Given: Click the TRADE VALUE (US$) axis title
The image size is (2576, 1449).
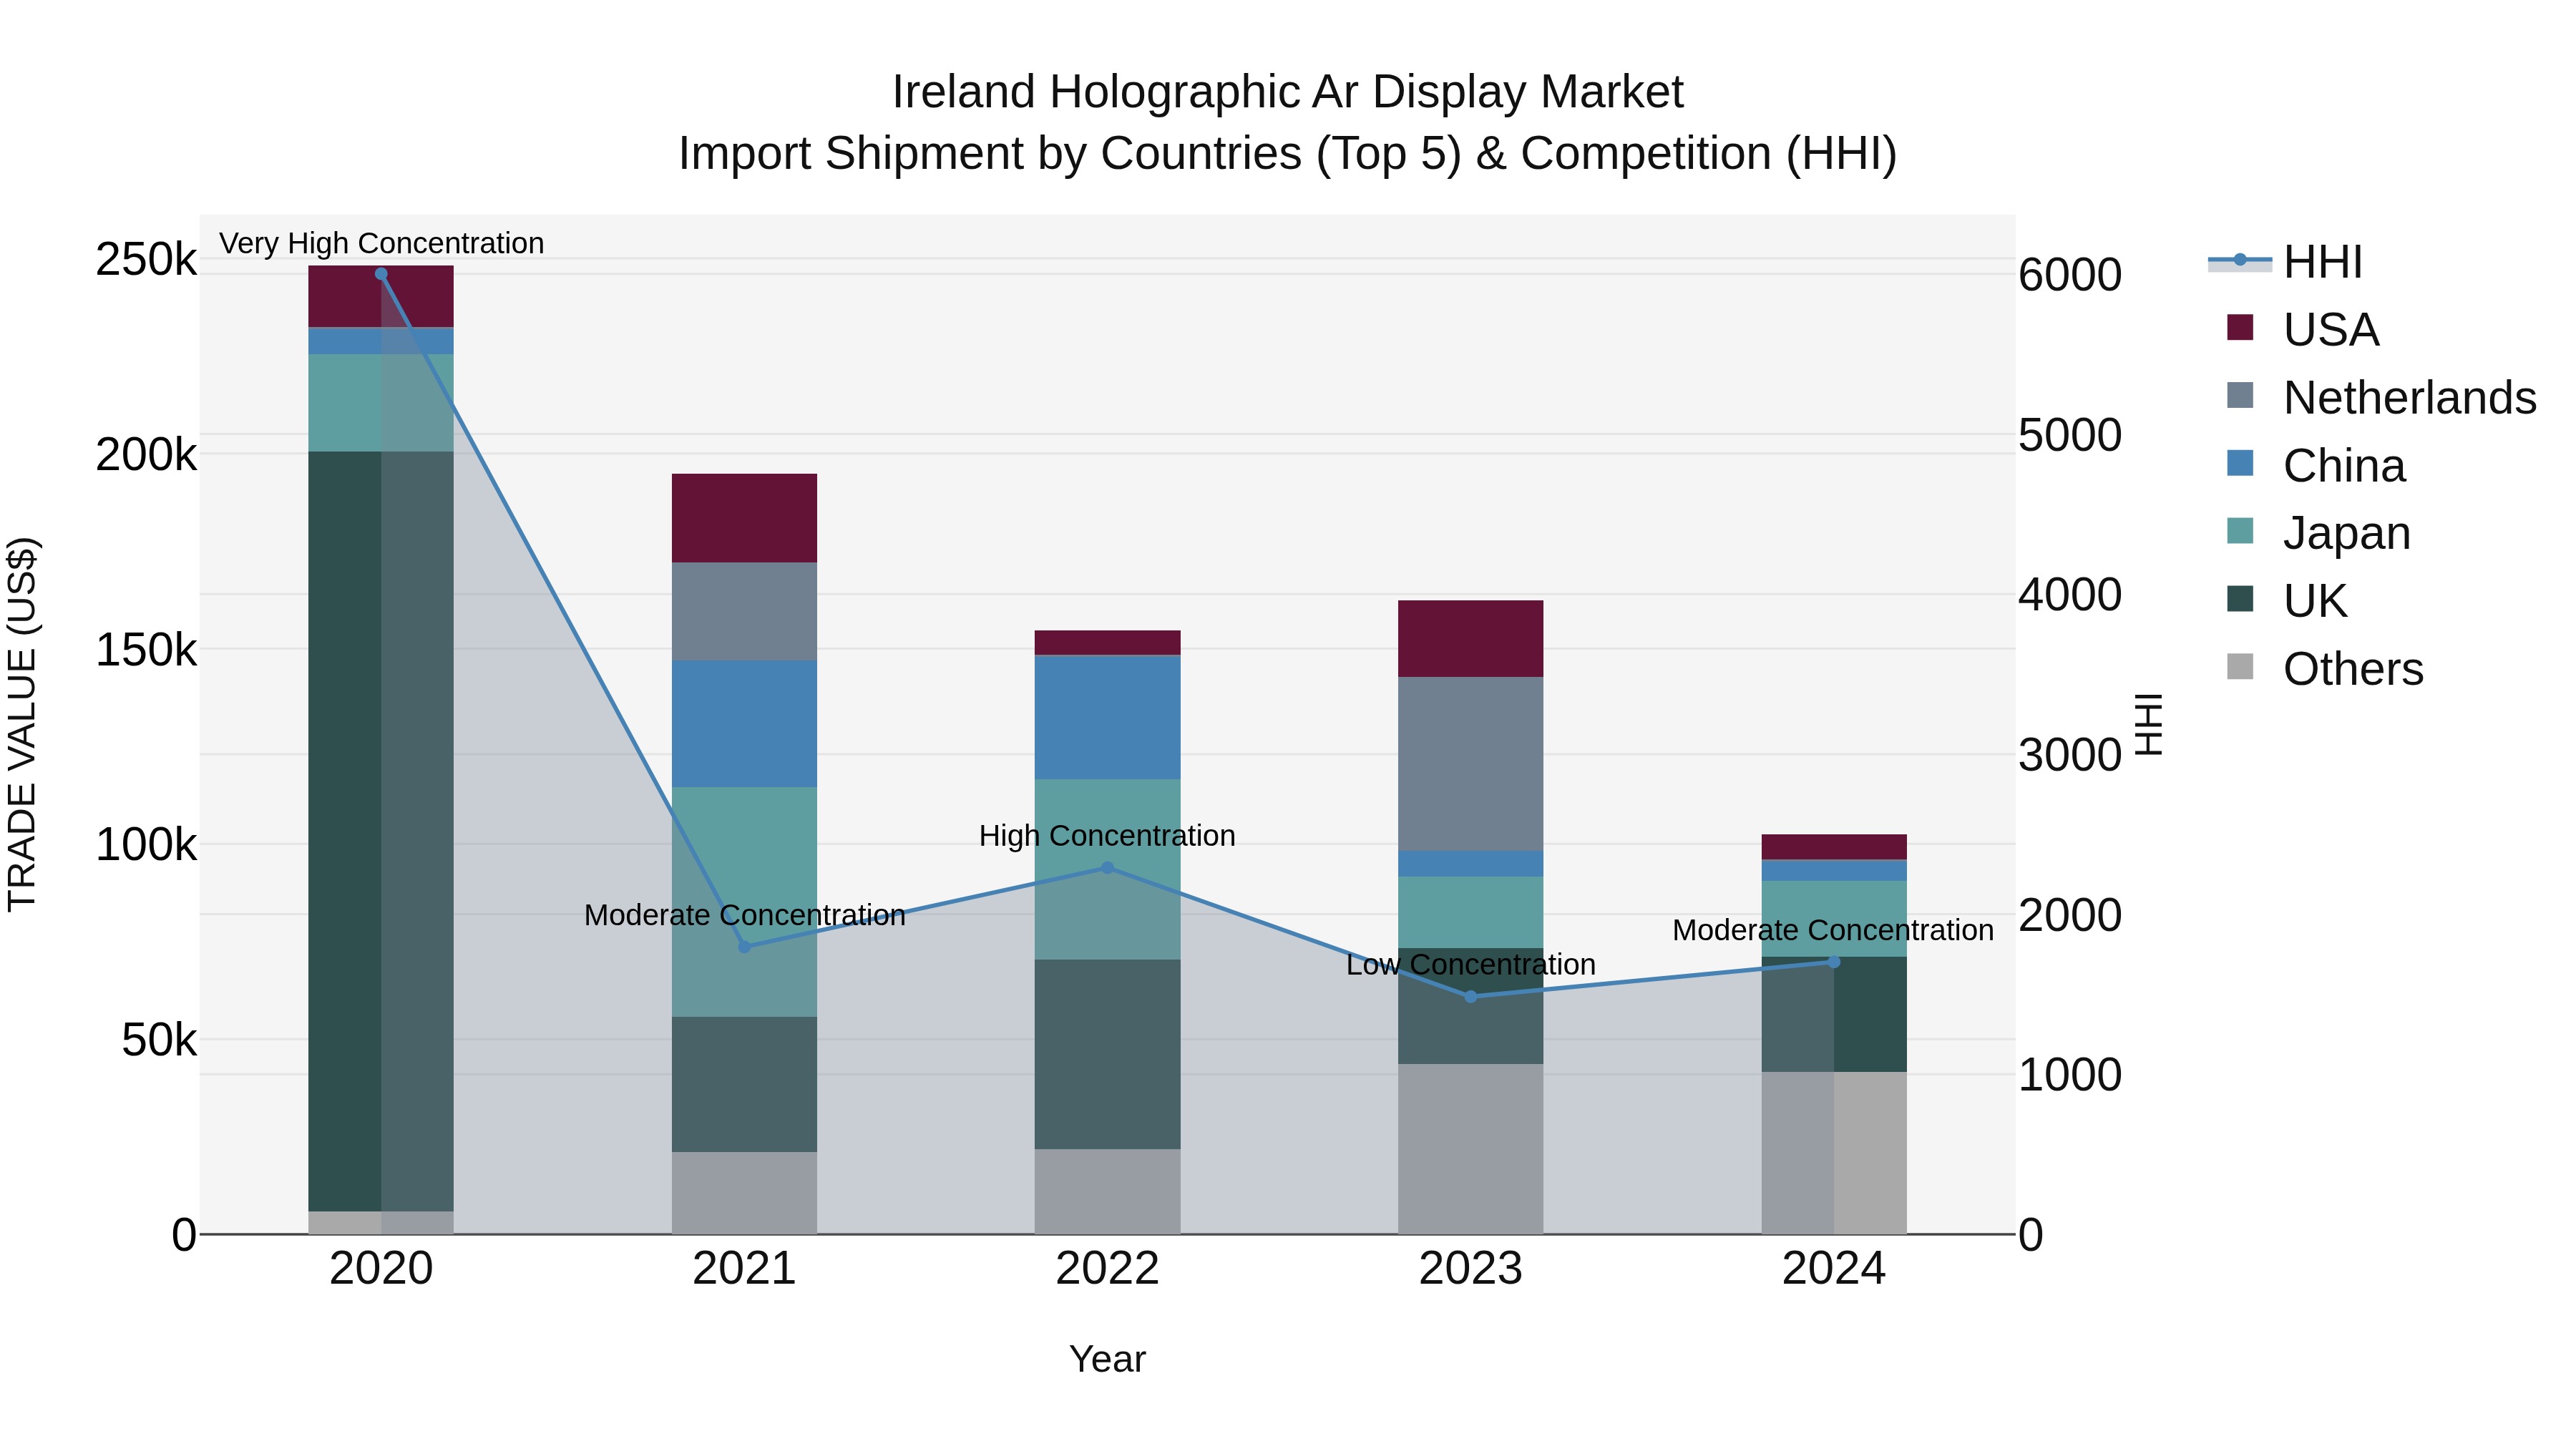Looking at the screenshot, I should click(22, 724).
